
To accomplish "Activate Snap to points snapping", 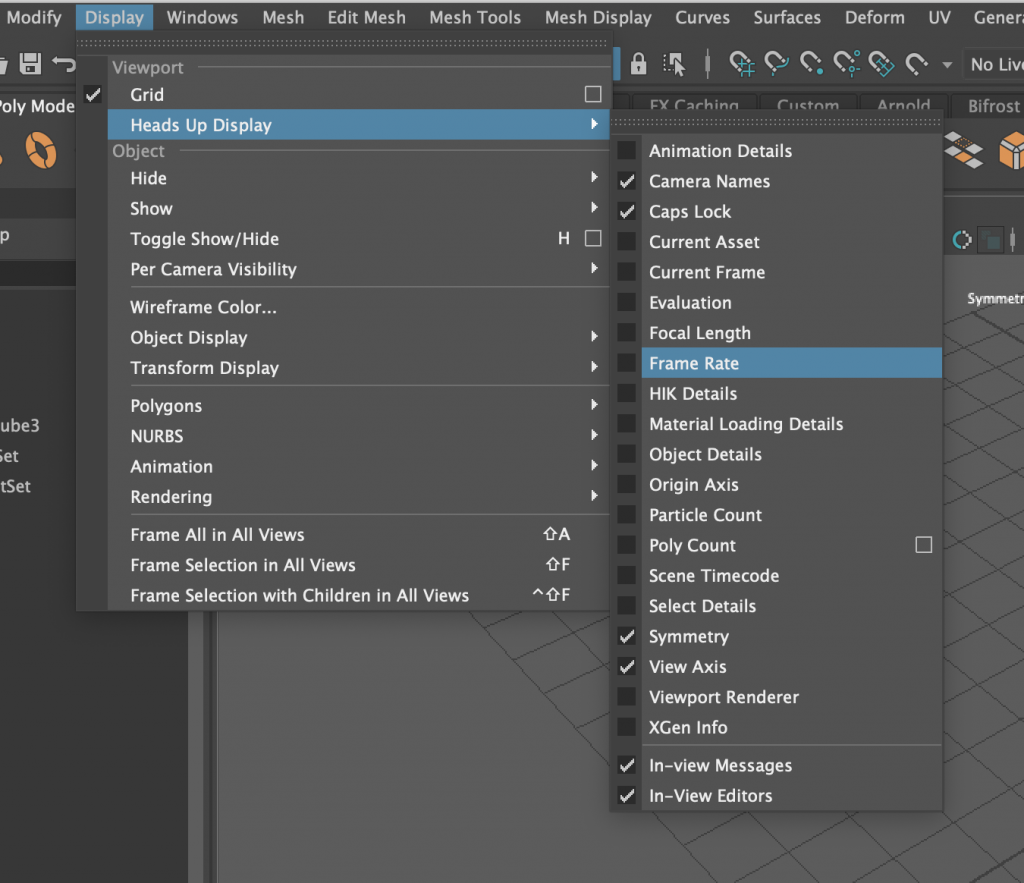I will pos(812,64).
